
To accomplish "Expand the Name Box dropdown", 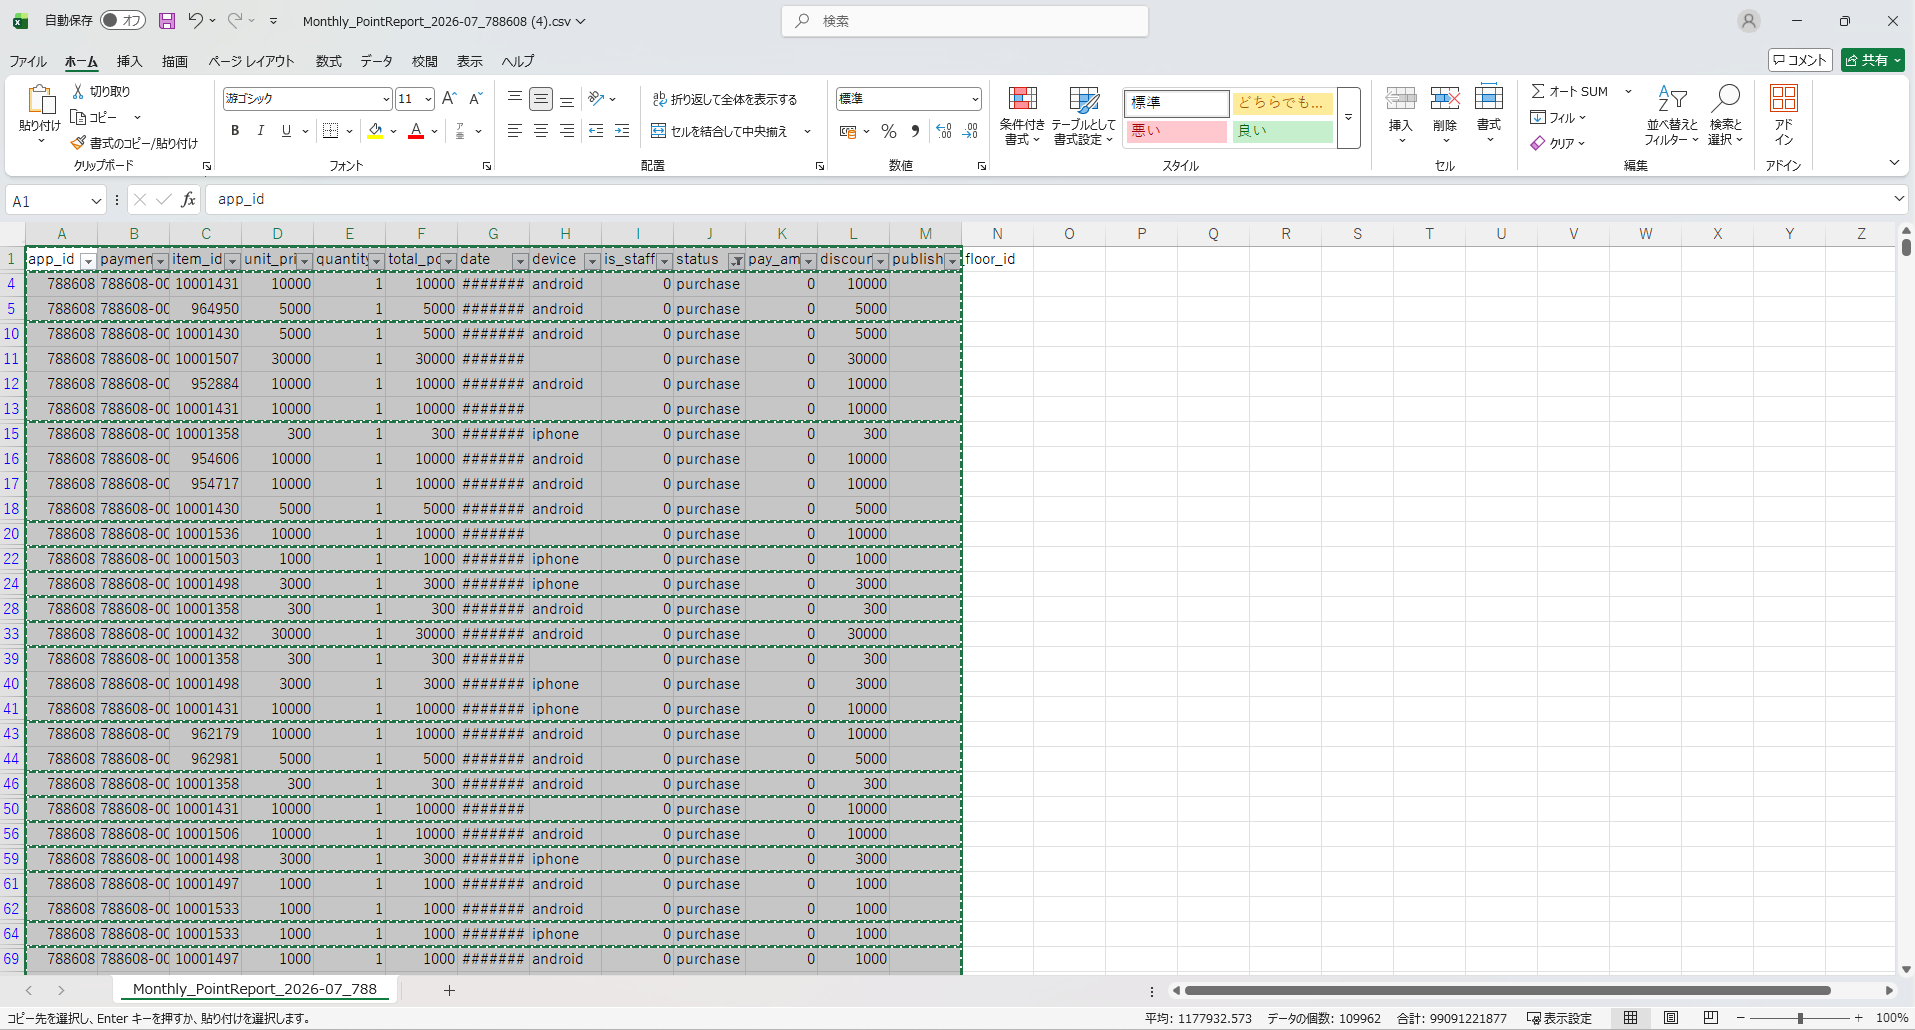I will pos(96,201).
